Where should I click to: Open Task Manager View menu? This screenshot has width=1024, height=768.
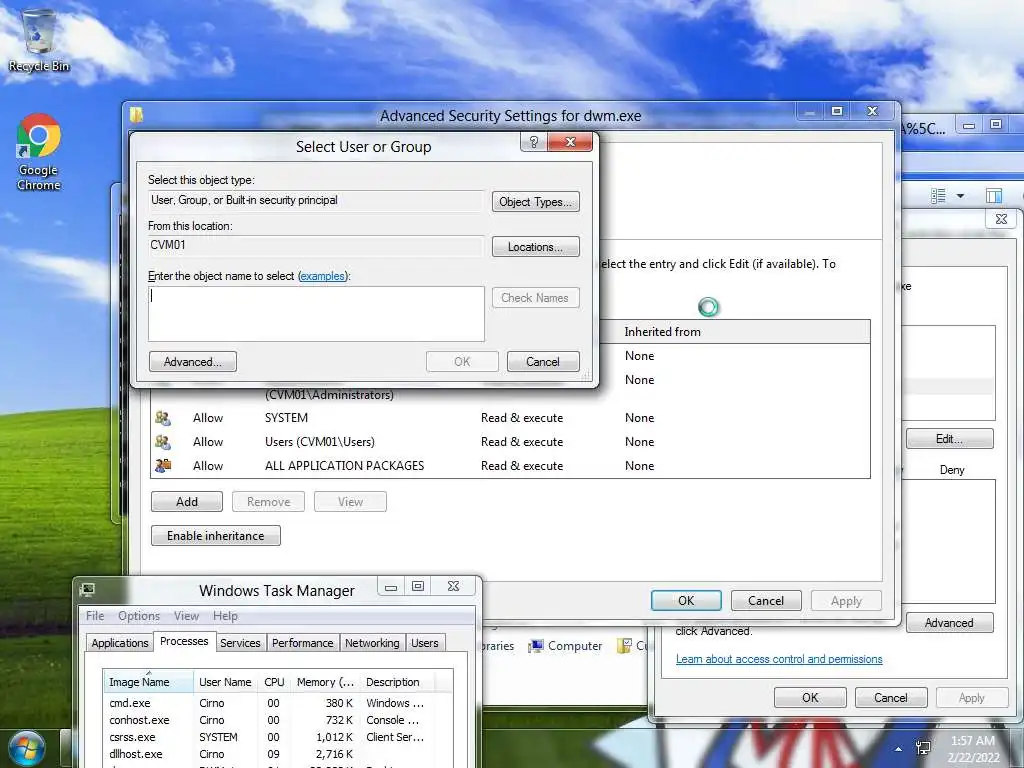click(x=186, y=616)
